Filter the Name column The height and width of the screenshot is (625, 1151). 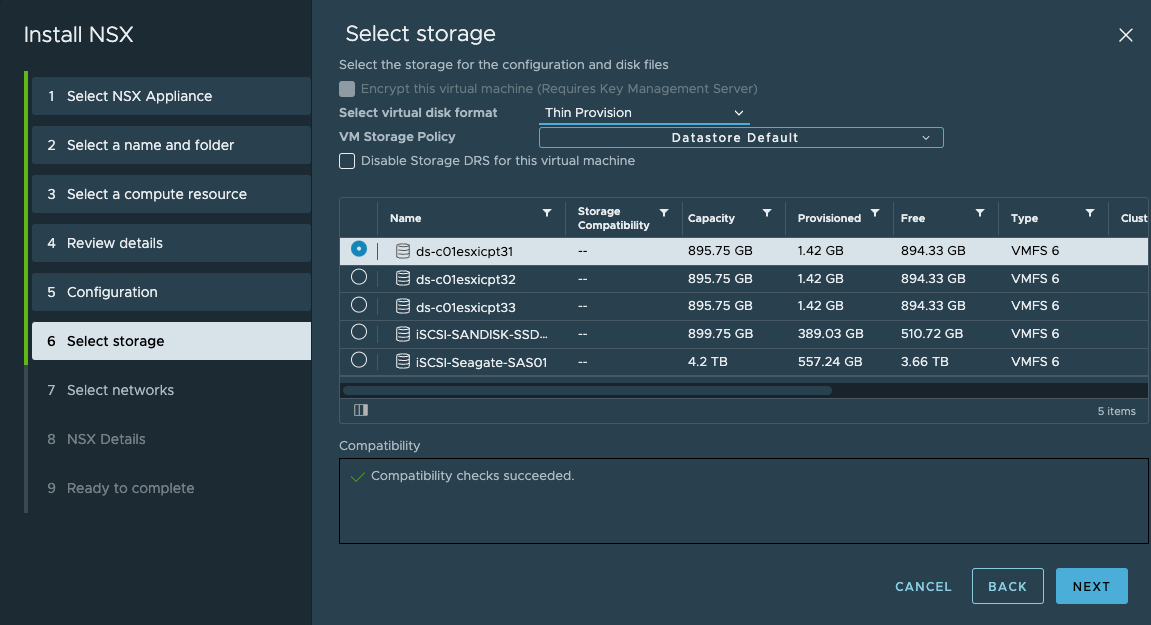click(x=547, y=213)
